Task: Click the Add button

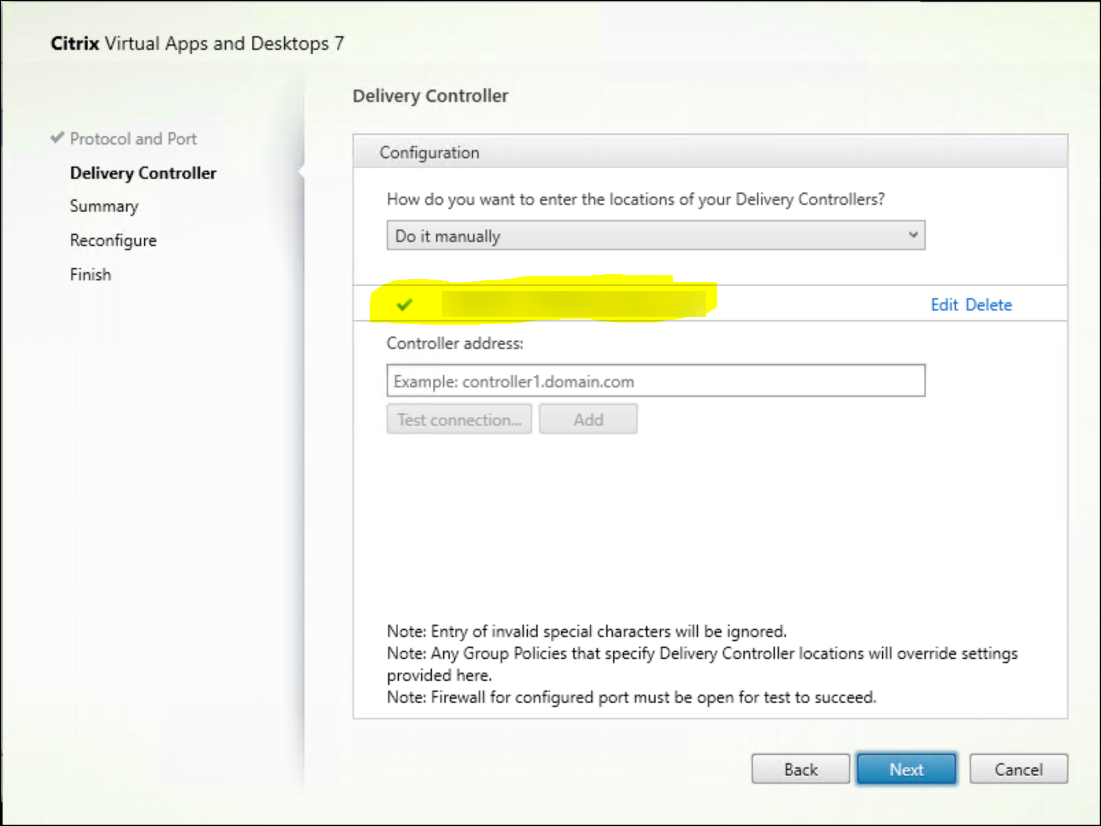Action: pos(588,420)
